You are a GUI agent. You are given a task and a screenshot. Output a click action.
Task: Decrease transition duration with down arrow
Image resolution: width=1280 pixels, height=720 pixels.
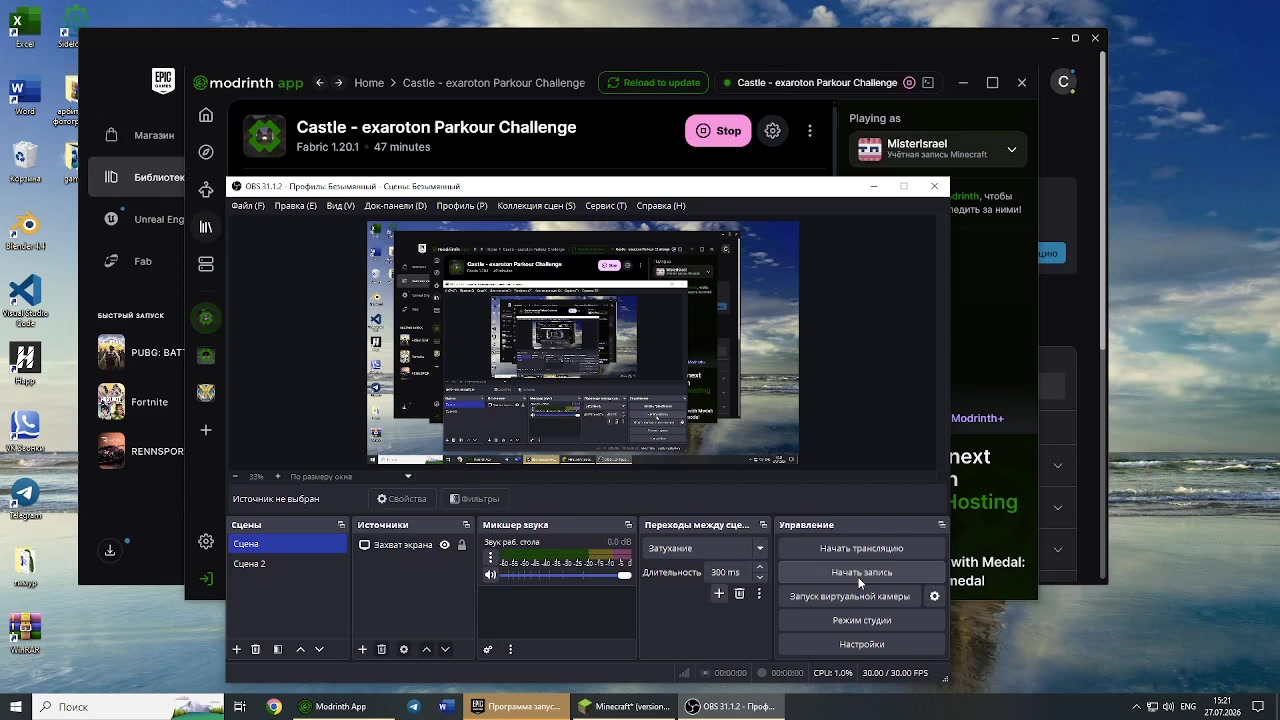coord(760,578)
